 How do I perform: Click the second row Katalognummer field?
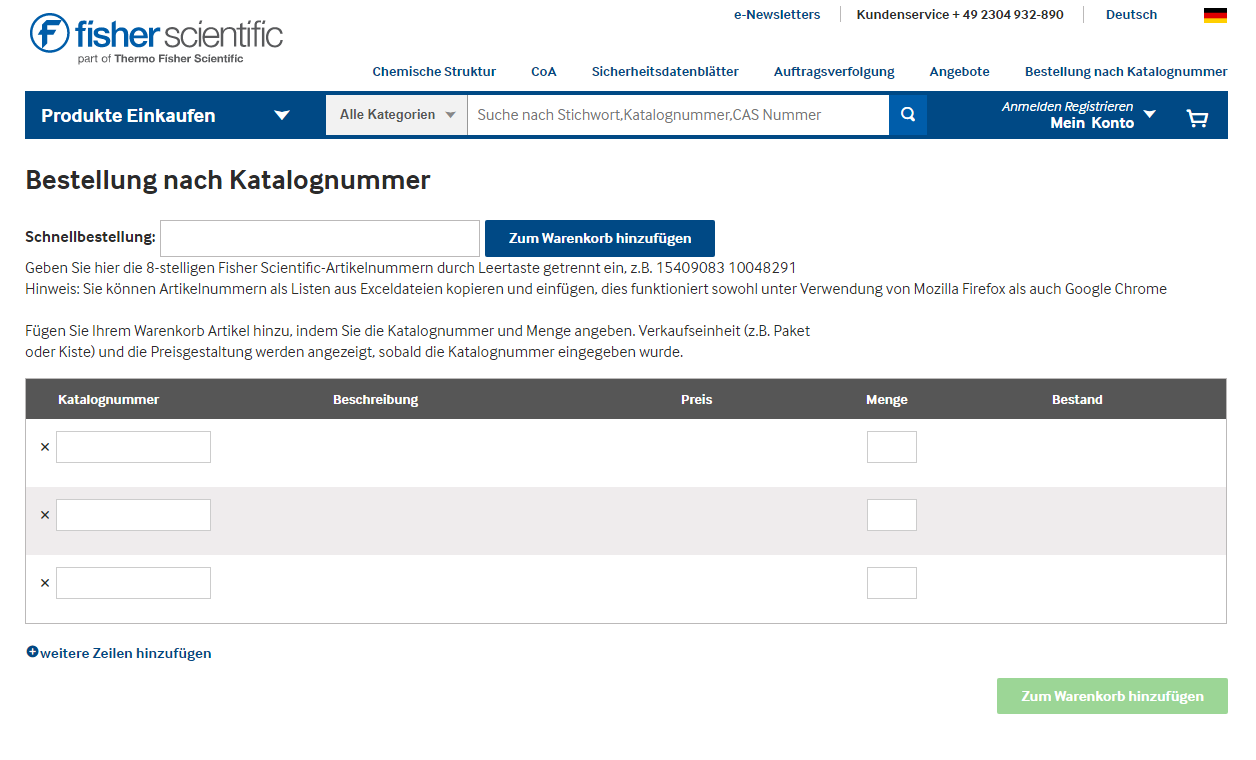[134, 515]
